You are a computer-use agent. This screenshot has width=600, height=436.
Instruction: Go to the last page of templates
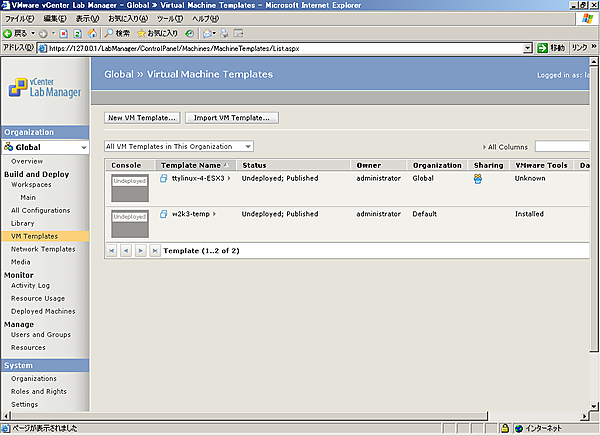tap(155, 250)
